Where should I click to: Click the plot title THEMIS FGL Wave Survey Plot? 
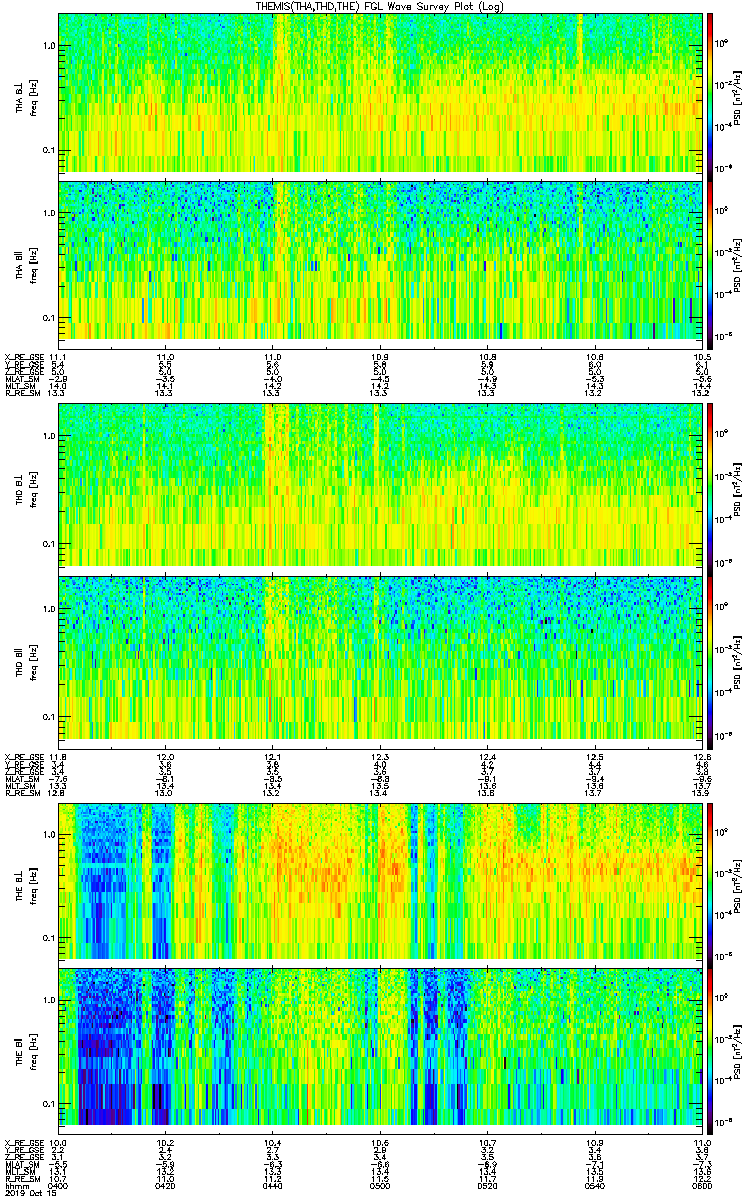pos(380,6)
